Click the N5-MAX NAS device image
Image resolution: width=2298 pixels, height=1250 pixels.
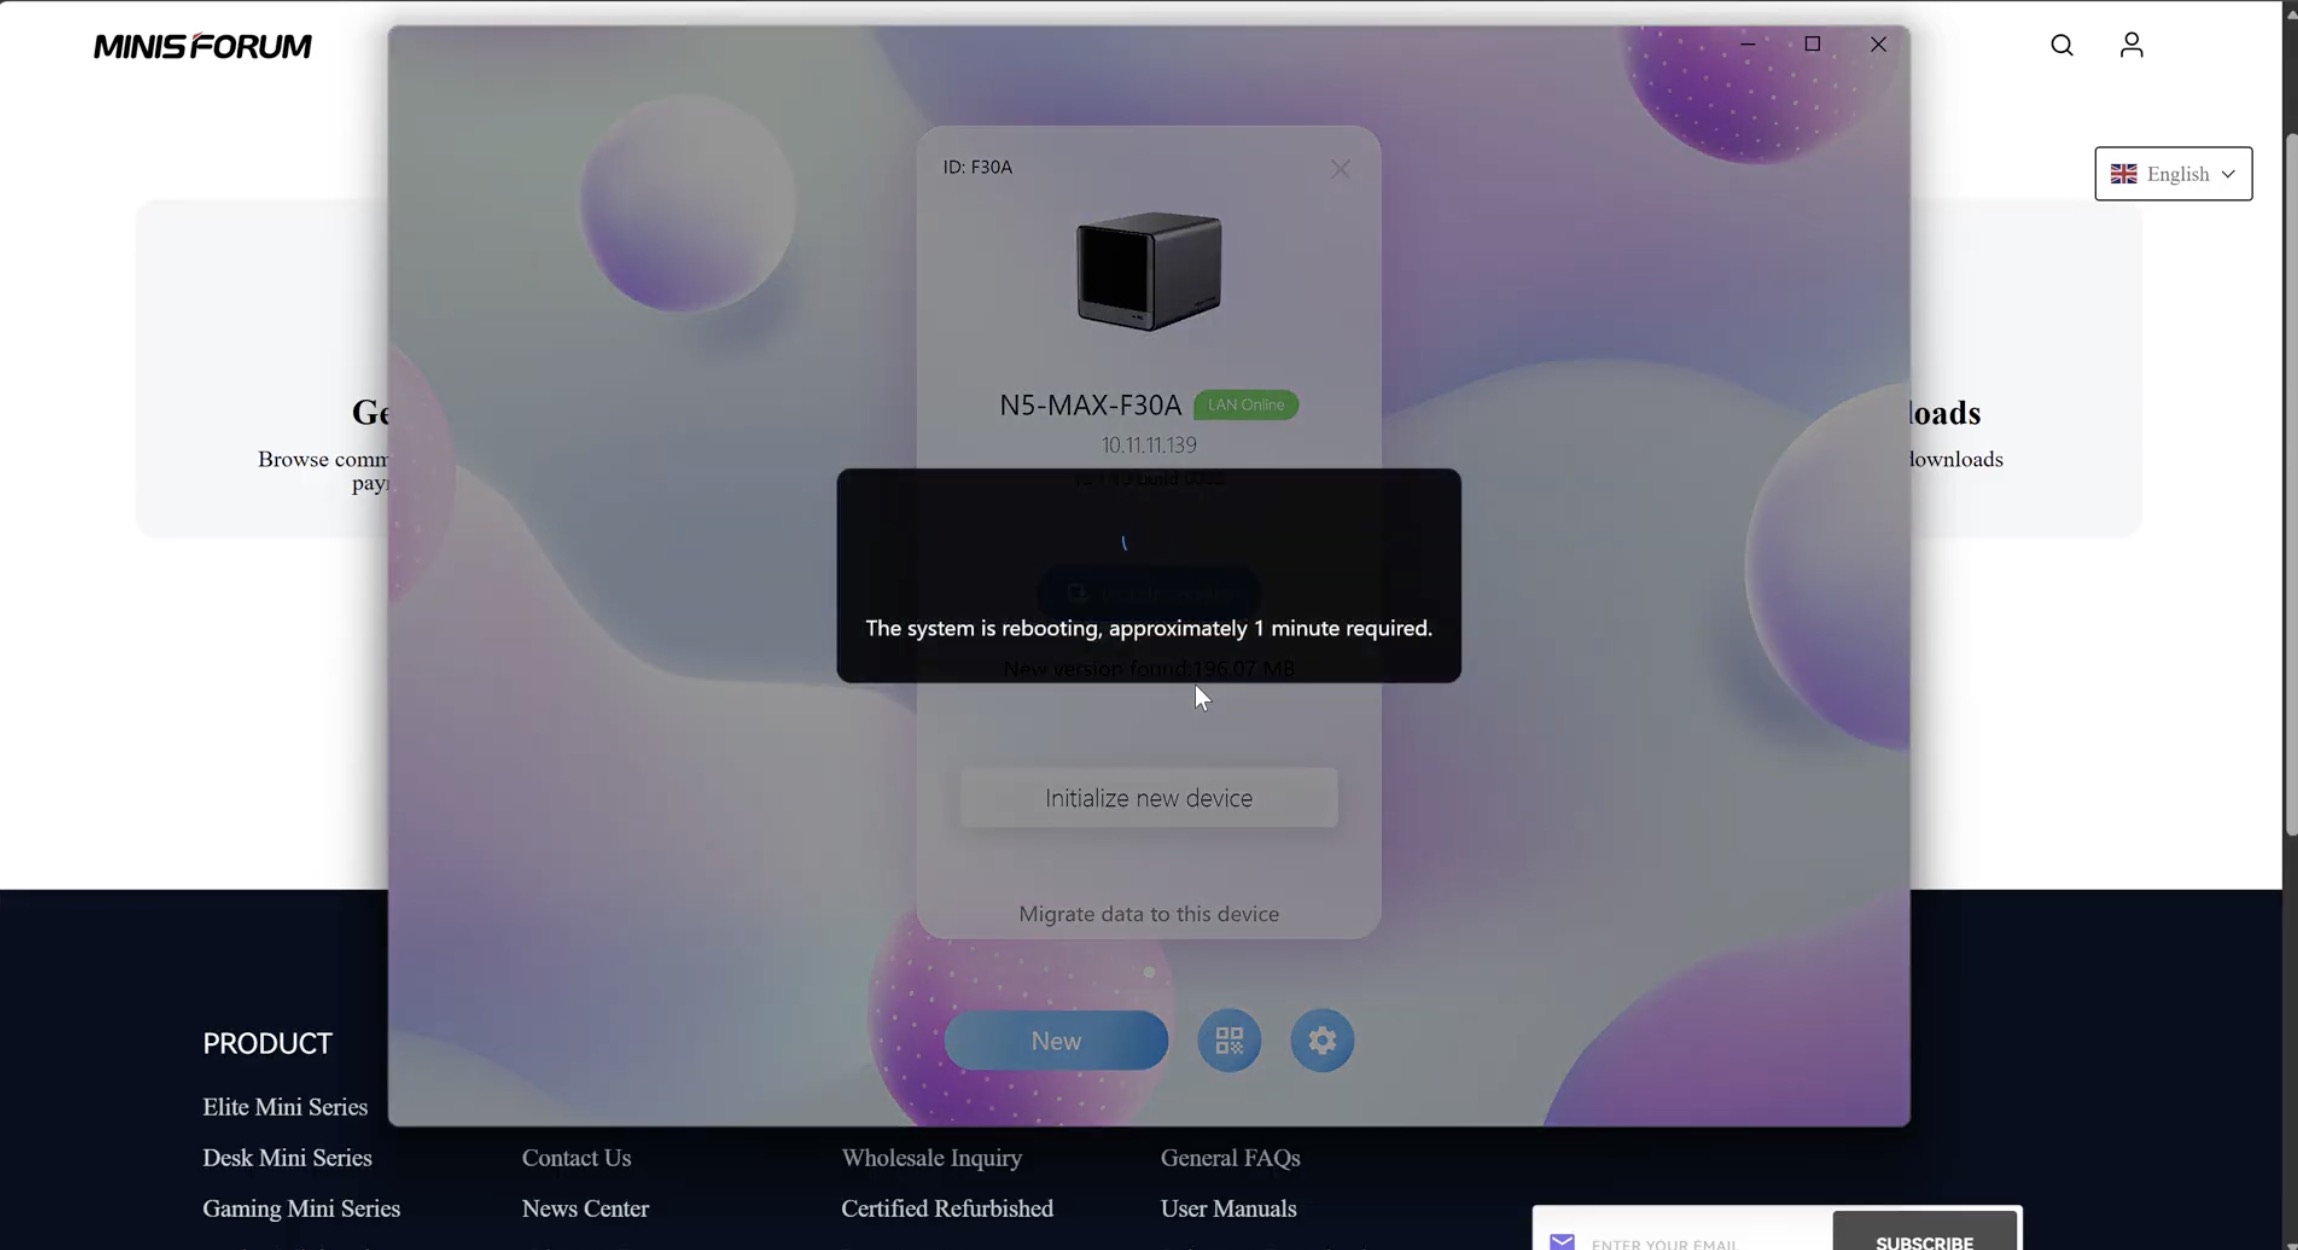[1149, 270]
